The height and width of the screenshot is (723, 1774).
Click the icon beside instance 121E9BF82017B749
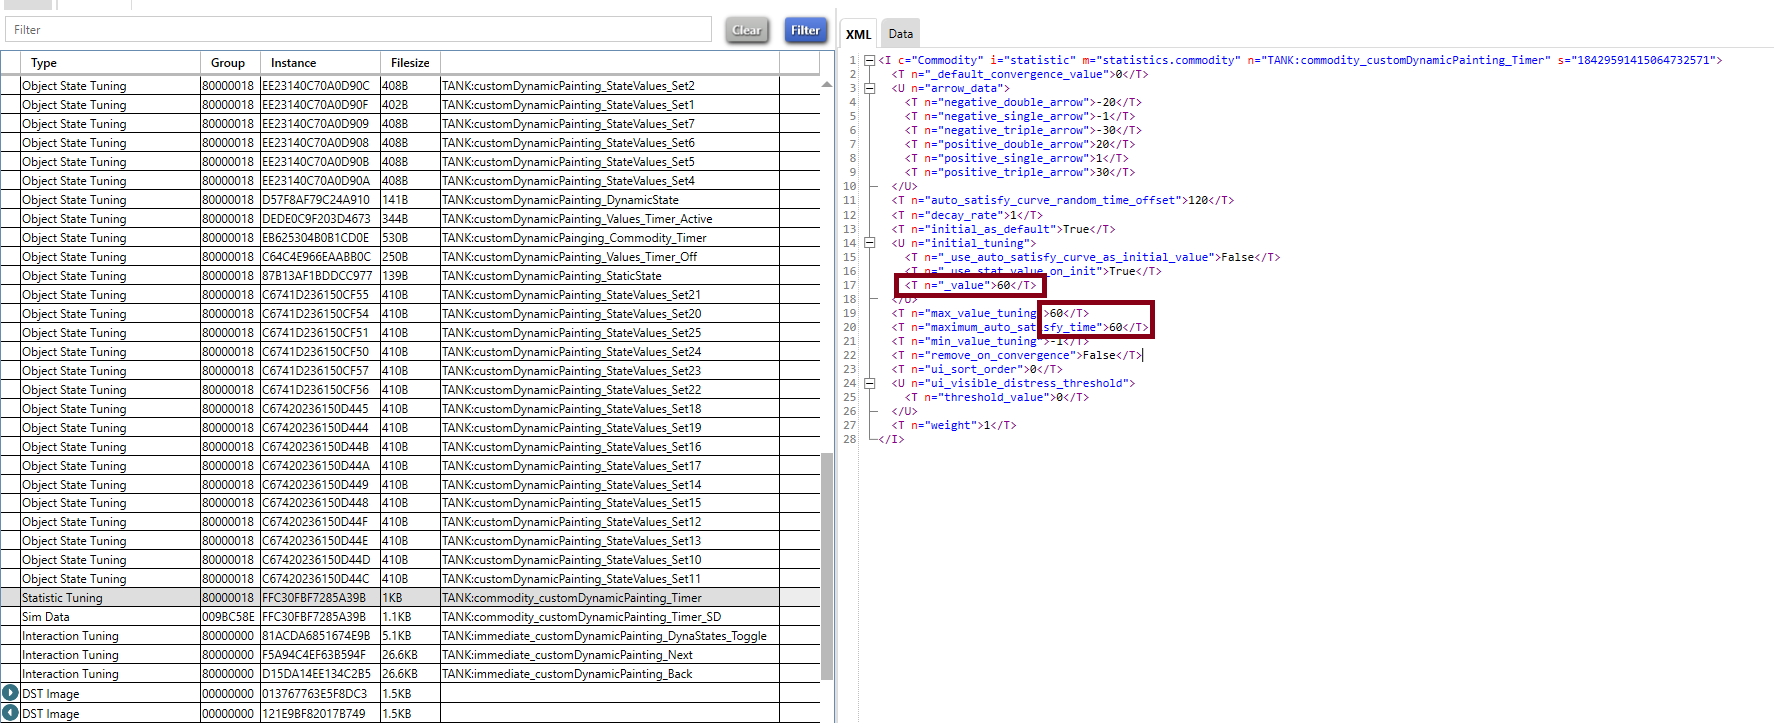click(10, 713)
